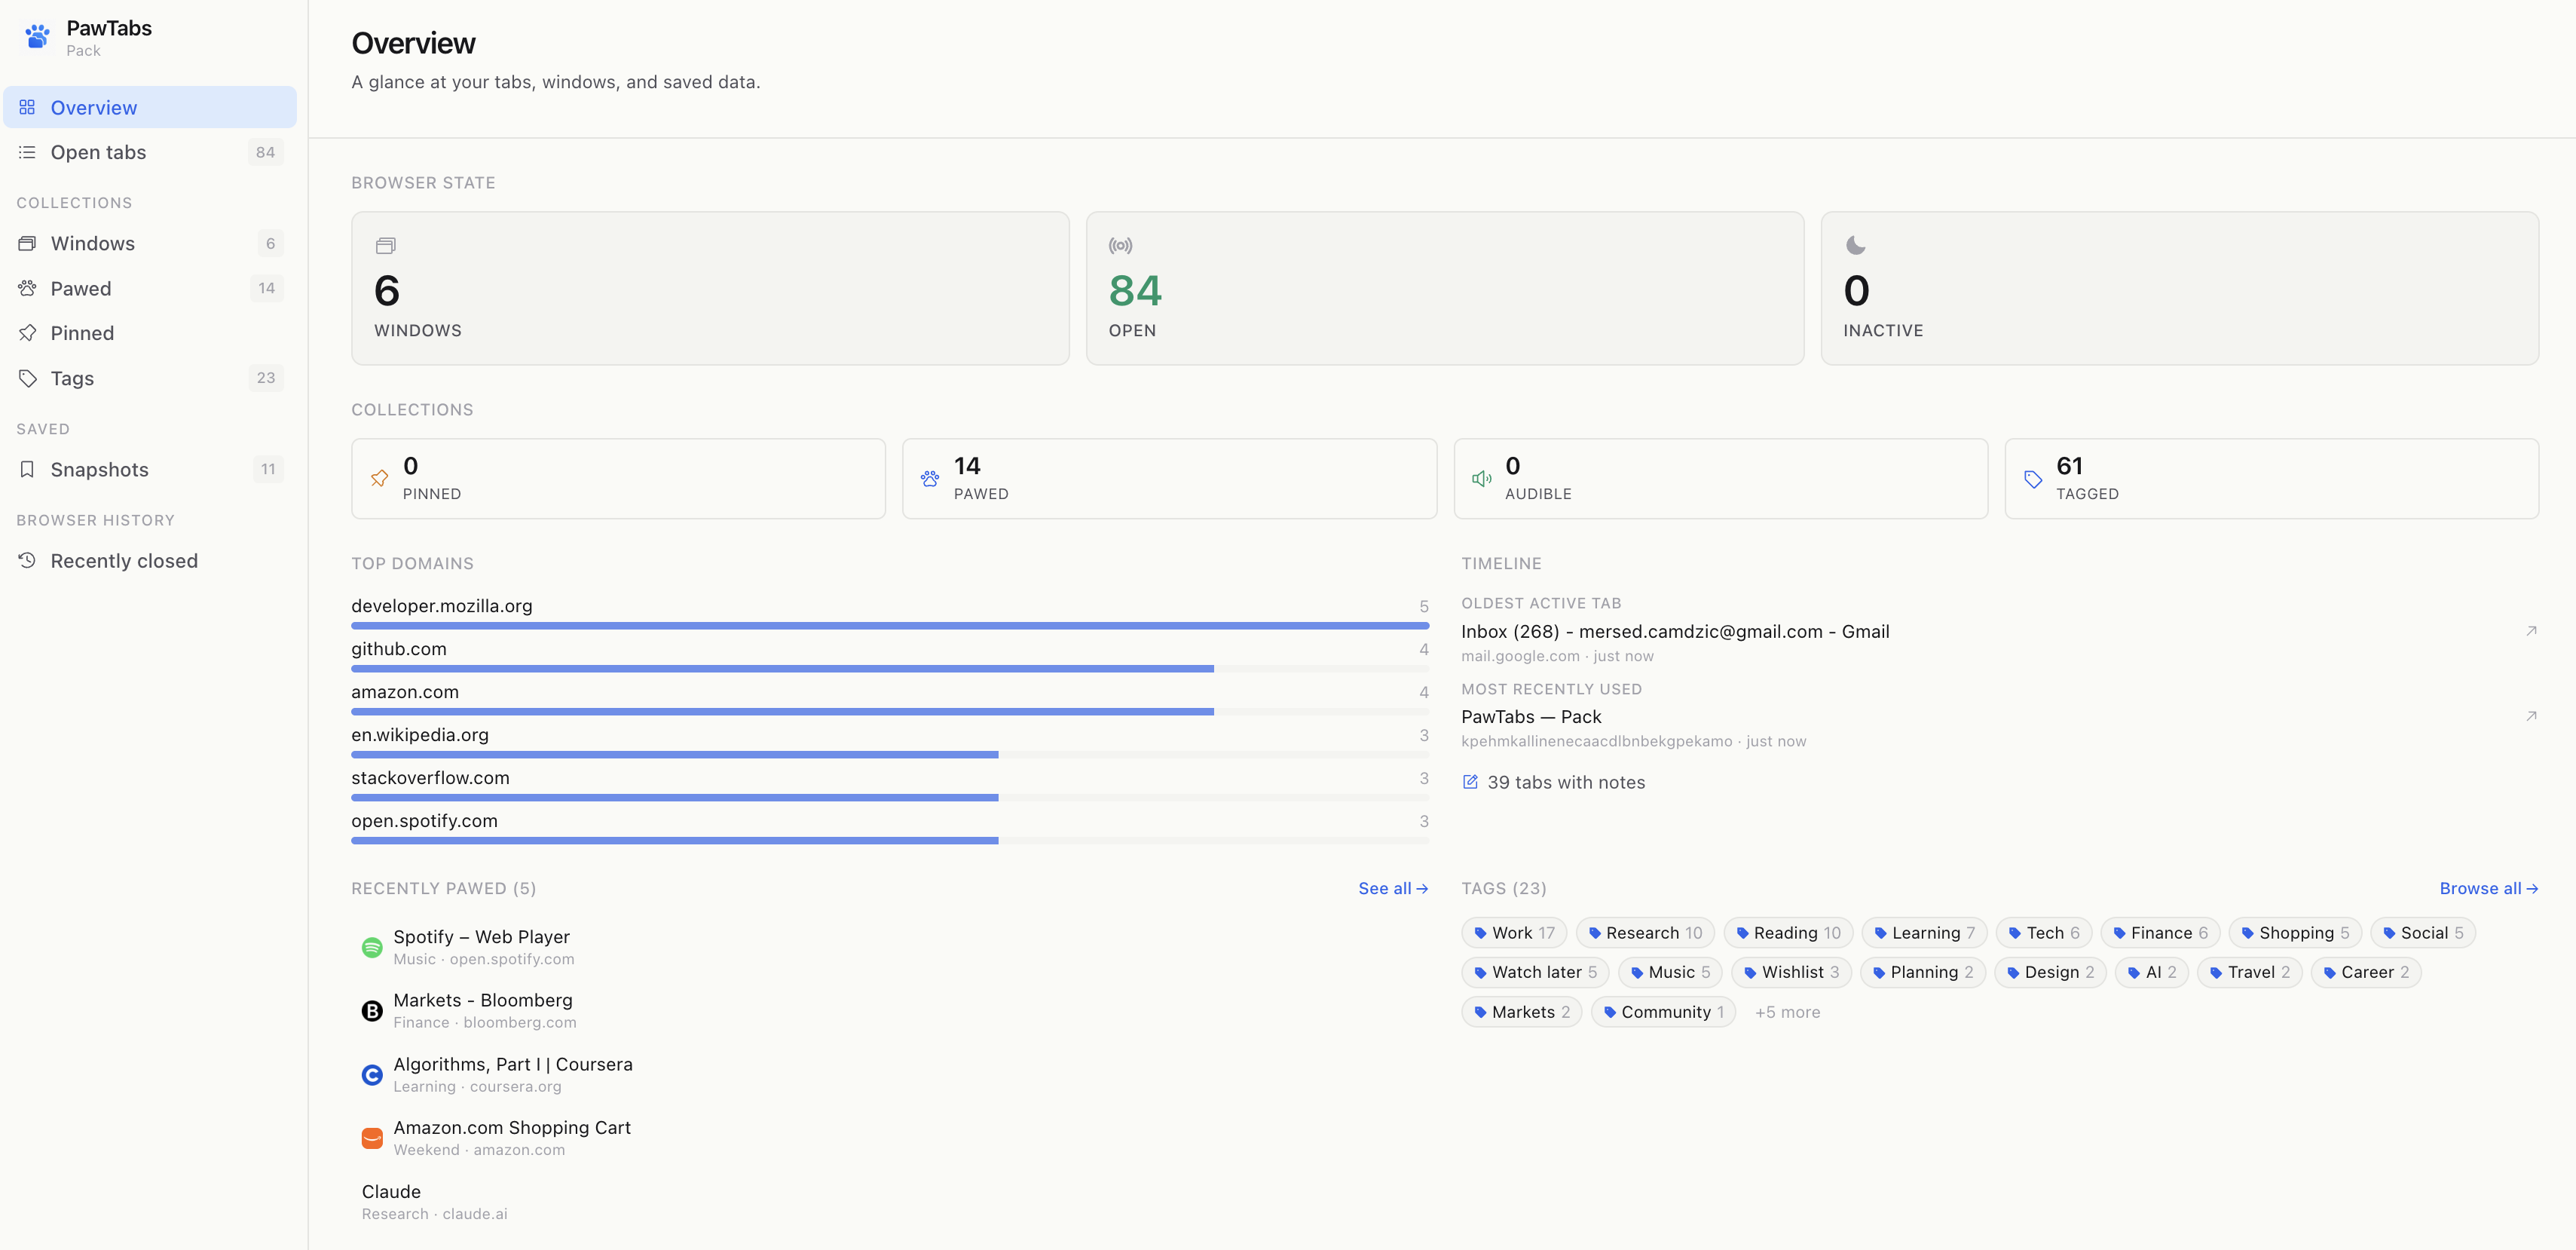Open Gmail inbox tab via arrow icon

(x=2531, y=631)
